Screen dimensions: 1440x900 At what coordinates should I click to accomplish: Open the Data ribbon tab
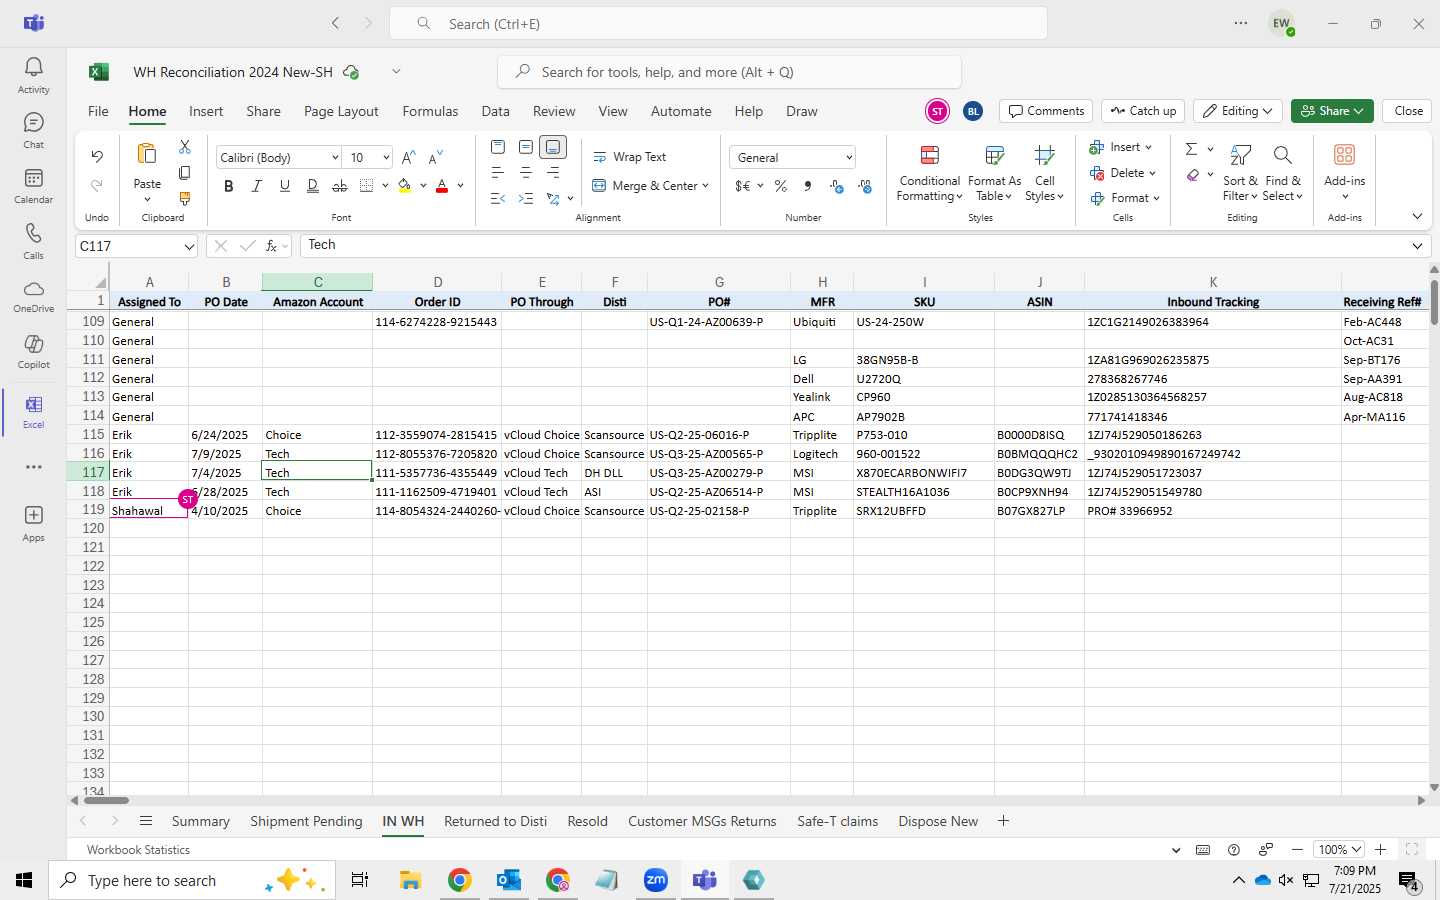[x=495, y=111]
